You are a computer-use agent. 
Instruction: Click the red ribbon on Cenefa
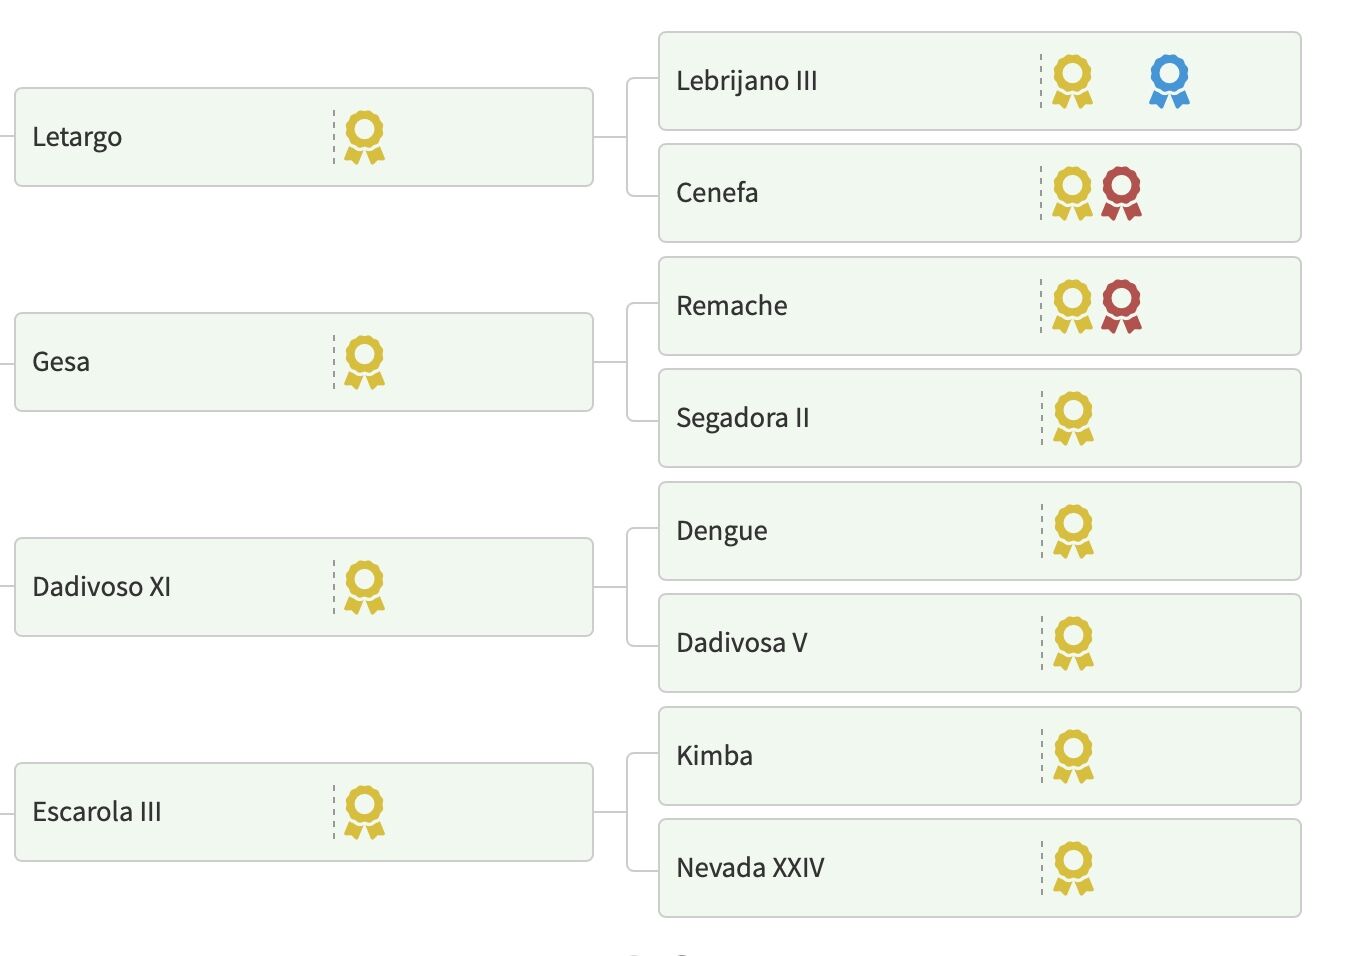tap(1121, 193)
